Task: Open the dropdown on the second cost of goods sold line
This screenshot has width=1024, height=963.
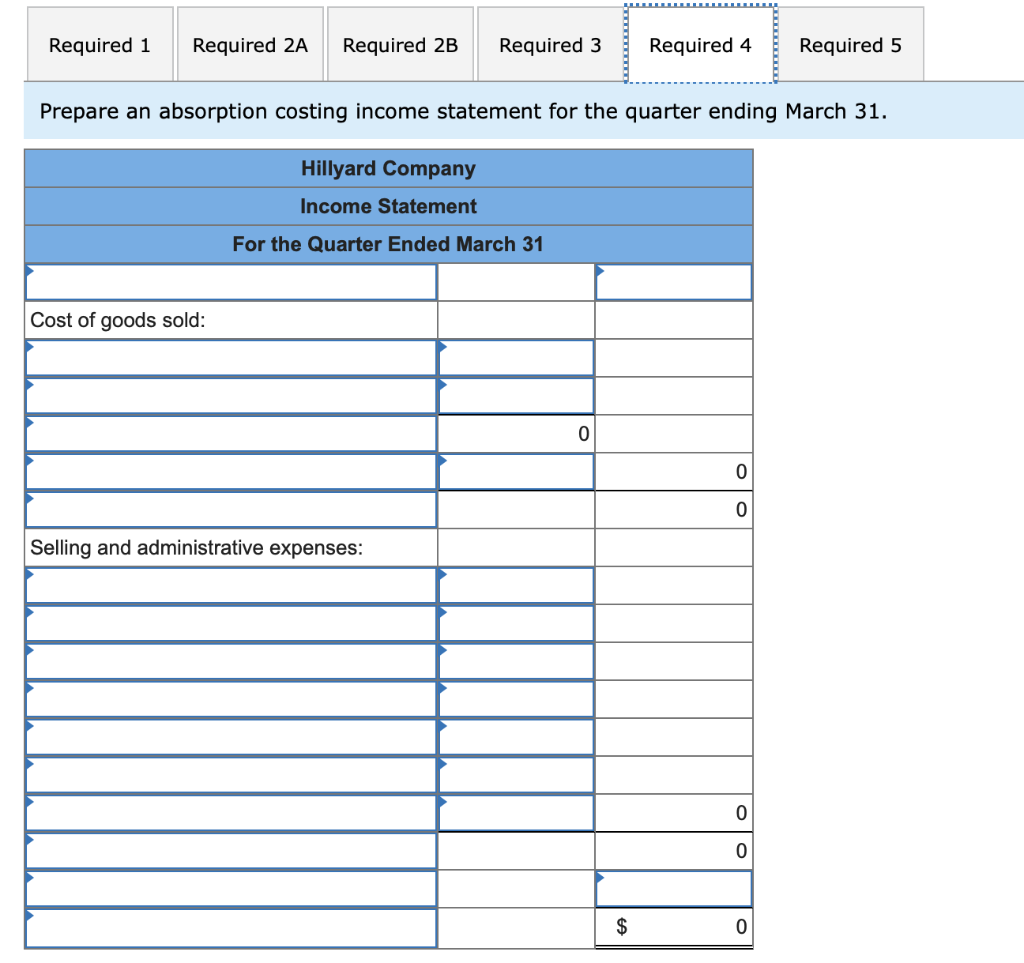Action: (230, 395)
